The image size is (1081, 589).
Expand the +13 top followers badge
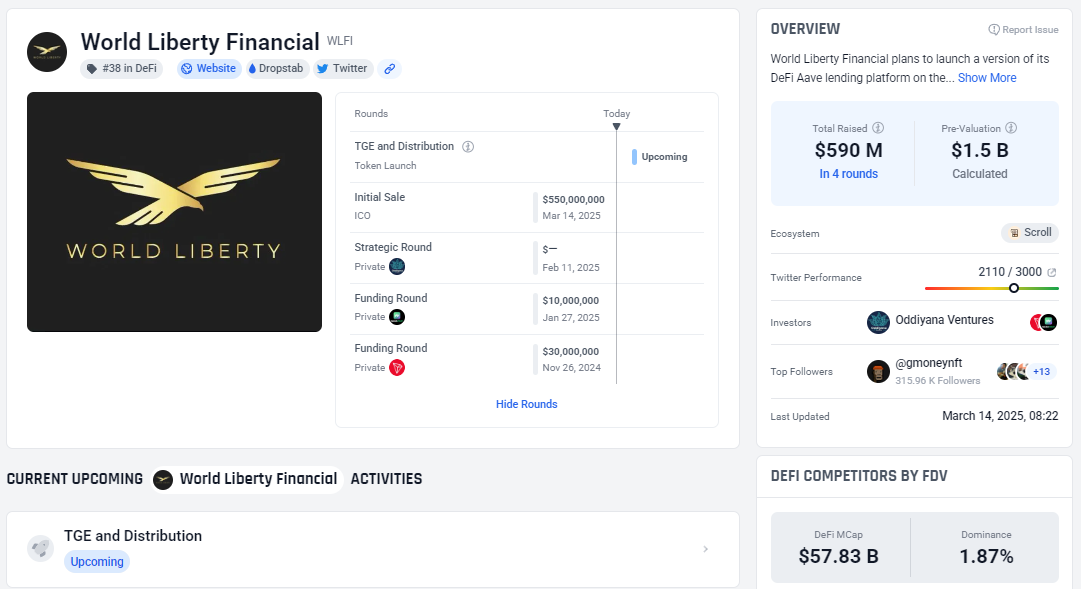click(x=1041, y=372)
